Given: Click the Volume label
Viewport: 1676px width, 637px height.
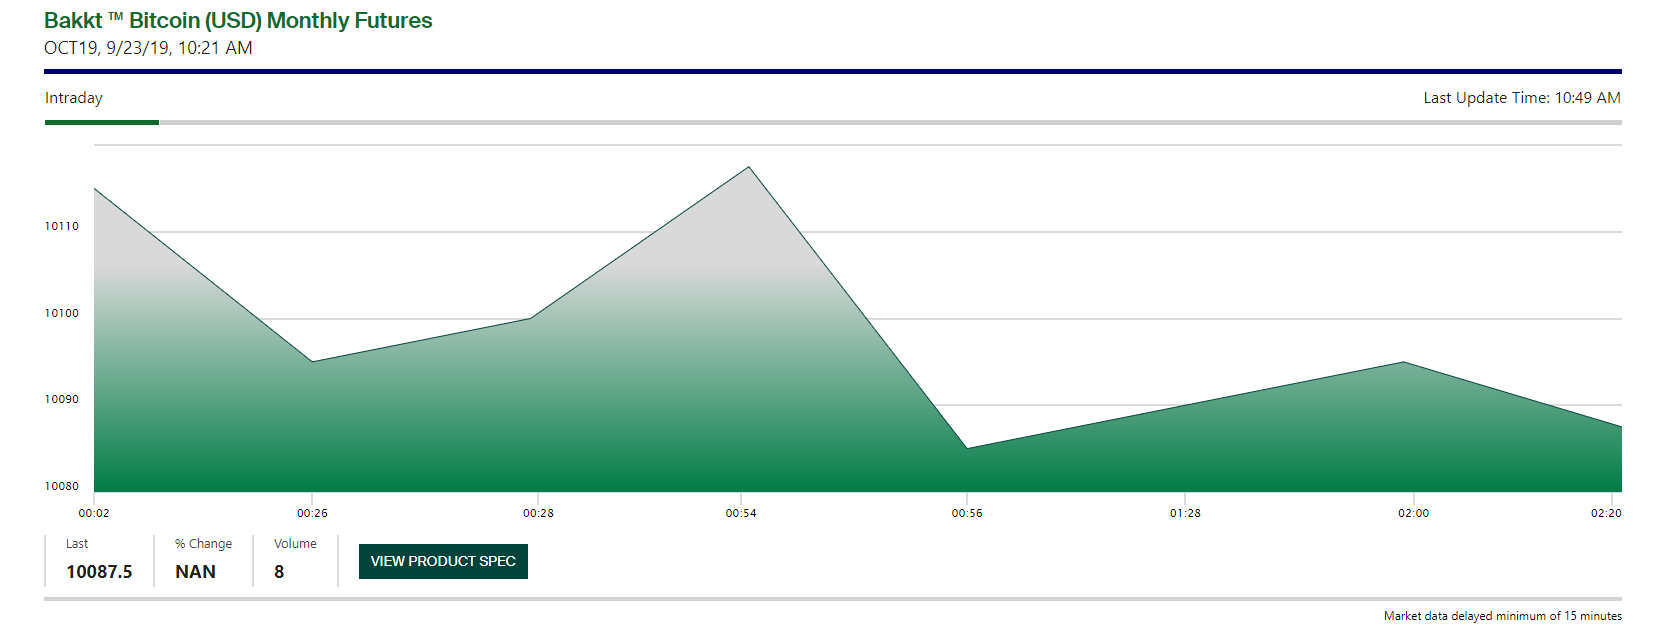Looking at the screenshot, I should coord(295,544).
